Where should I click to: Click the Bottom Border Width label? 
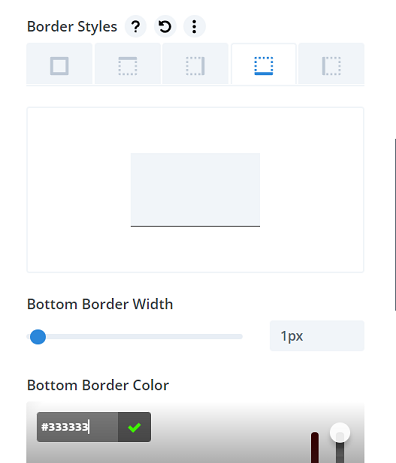coord(100,304)
